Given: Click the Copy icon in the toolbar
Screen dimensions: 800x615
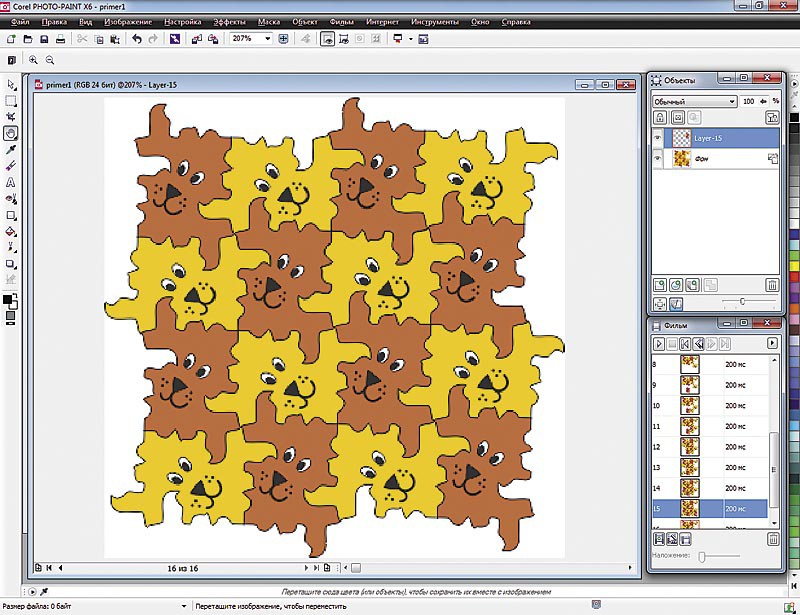Looking at the screenshot, I should (x=99, y=39).
